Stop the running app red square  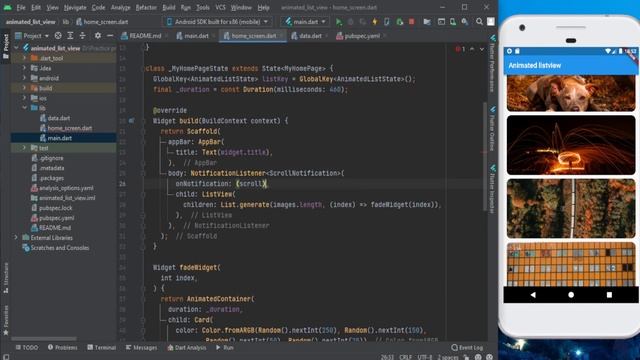tap(411, 22)
